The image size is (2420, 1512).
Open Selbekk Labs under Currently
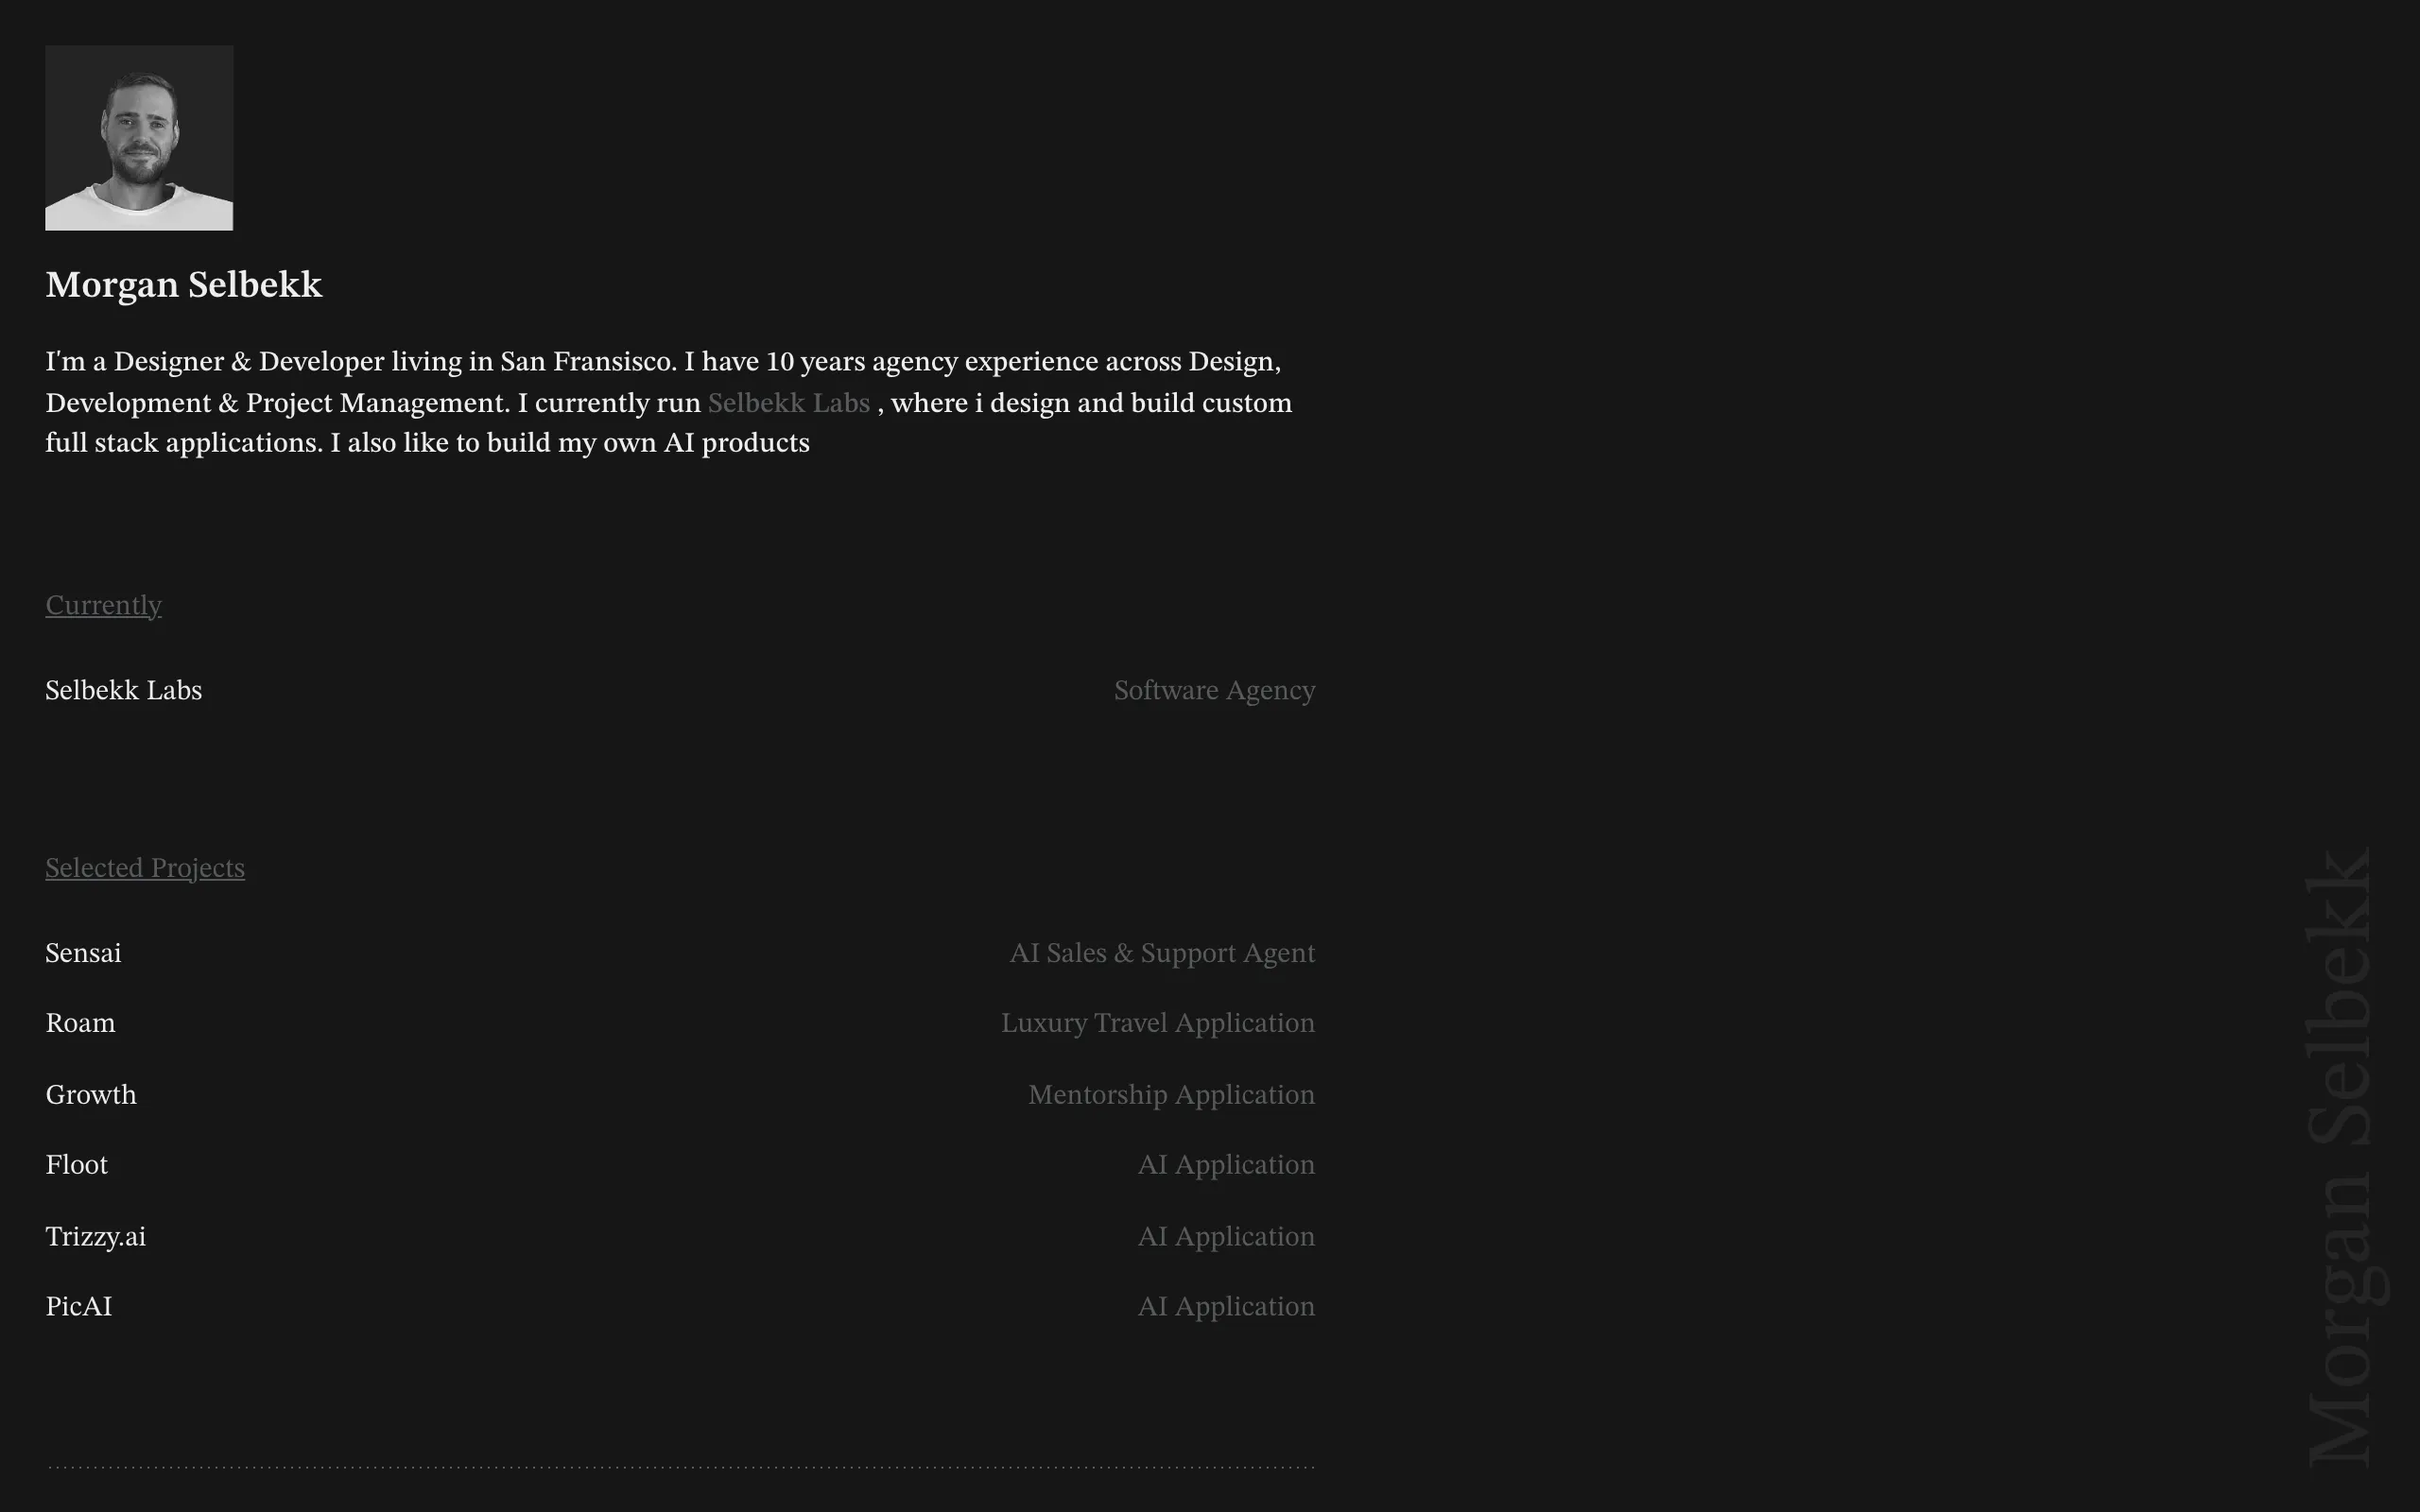tap(124, 691)
